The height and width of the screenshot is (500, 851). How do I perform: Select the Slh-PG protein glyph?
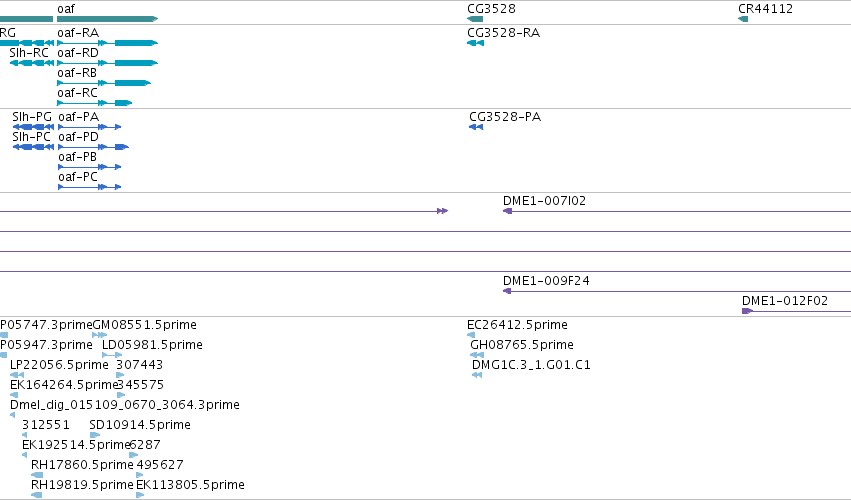[33, 127]
